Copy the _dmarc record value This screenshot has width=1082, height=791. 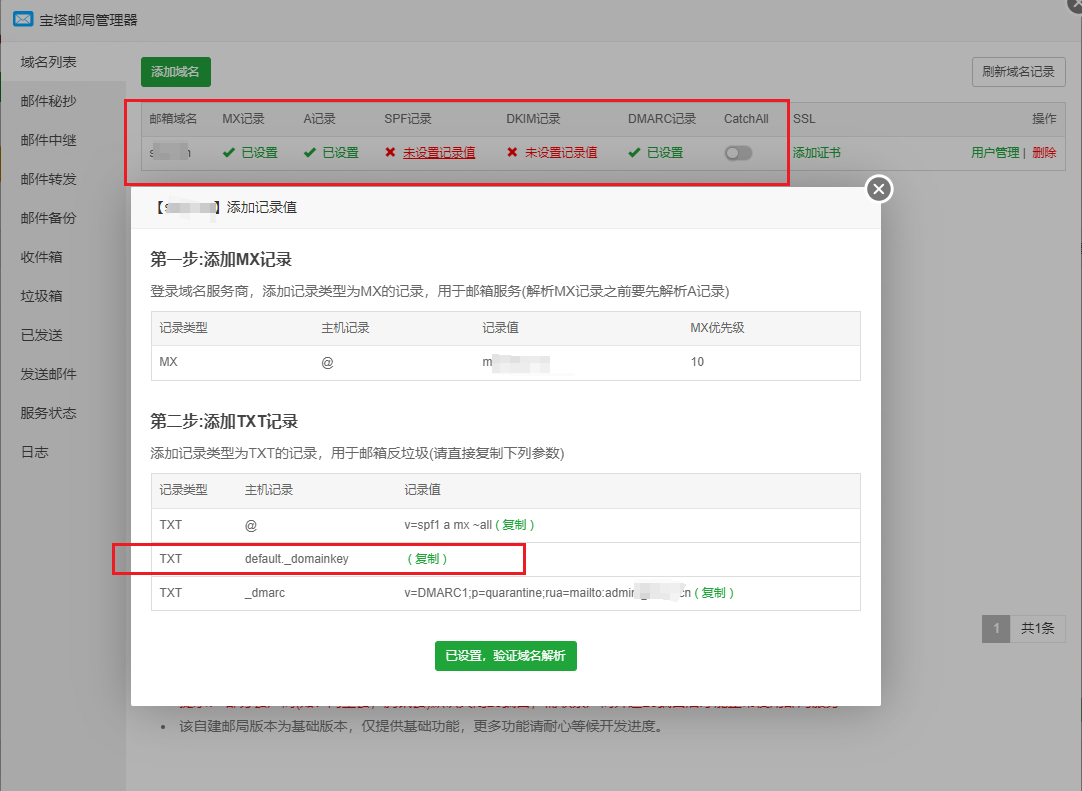pos(714,592)
